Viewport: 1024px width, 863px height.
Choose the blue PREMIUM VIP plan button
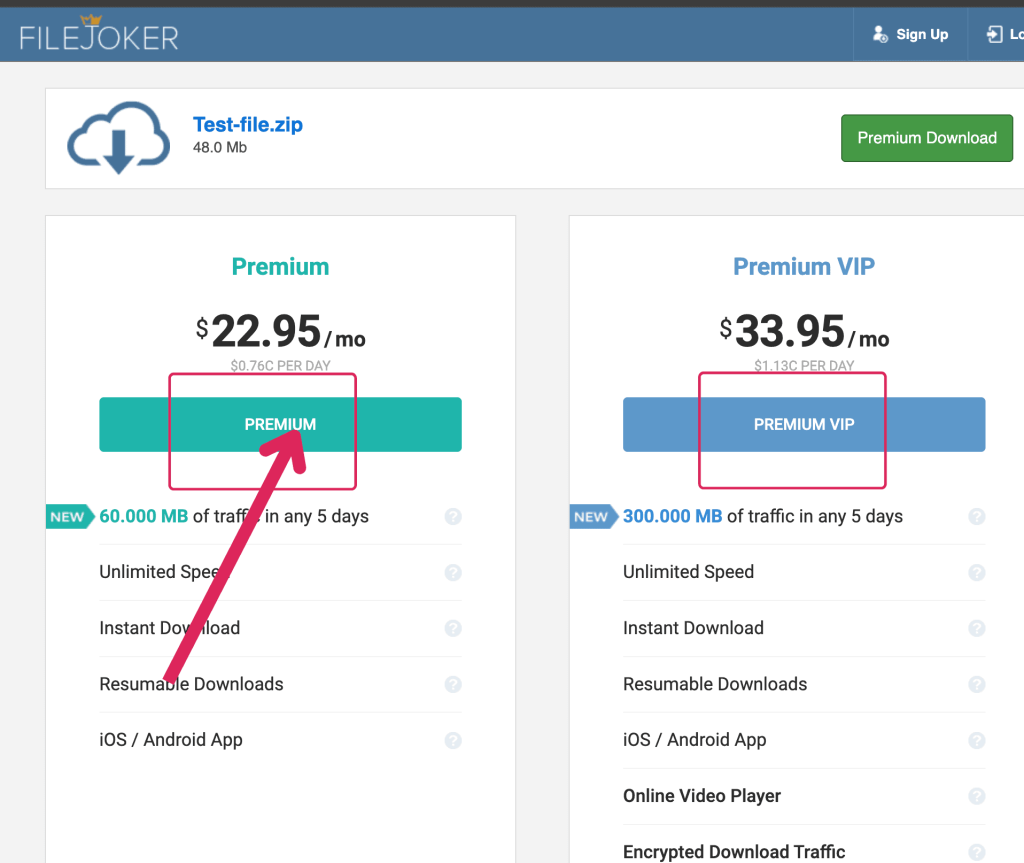804,425
